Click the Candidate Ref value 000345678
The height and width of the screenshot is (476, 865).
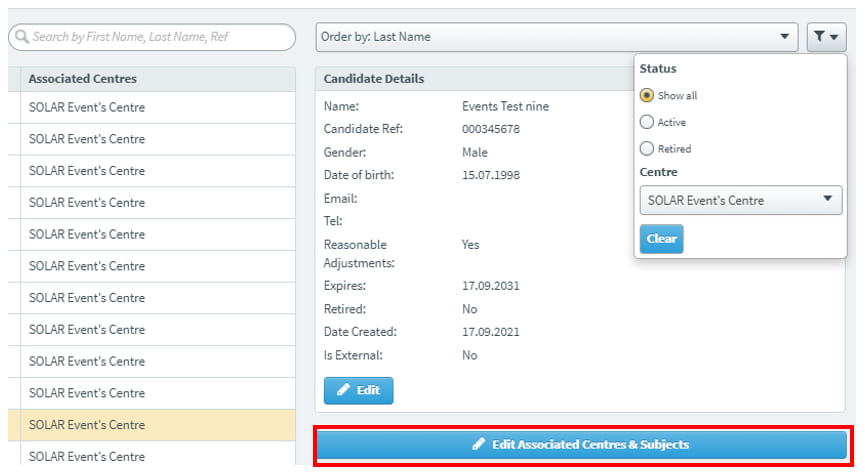491,129
